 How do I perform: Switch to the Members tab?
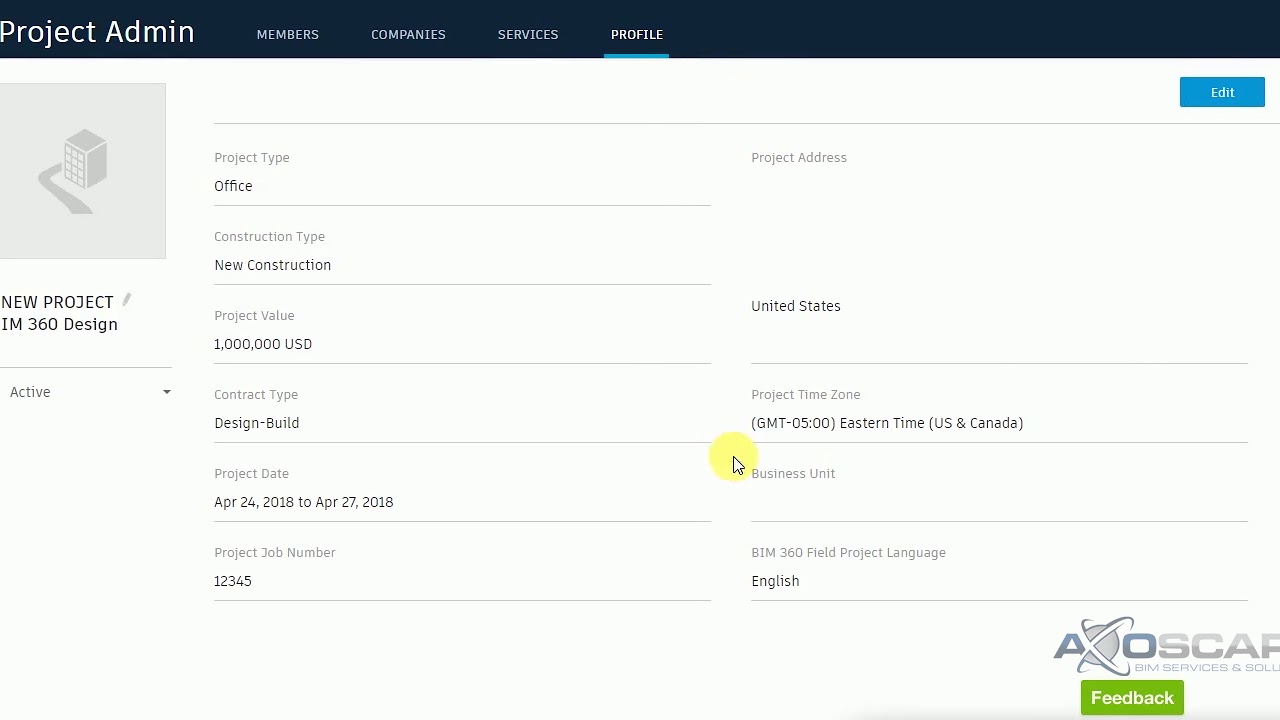click(288, 34)
